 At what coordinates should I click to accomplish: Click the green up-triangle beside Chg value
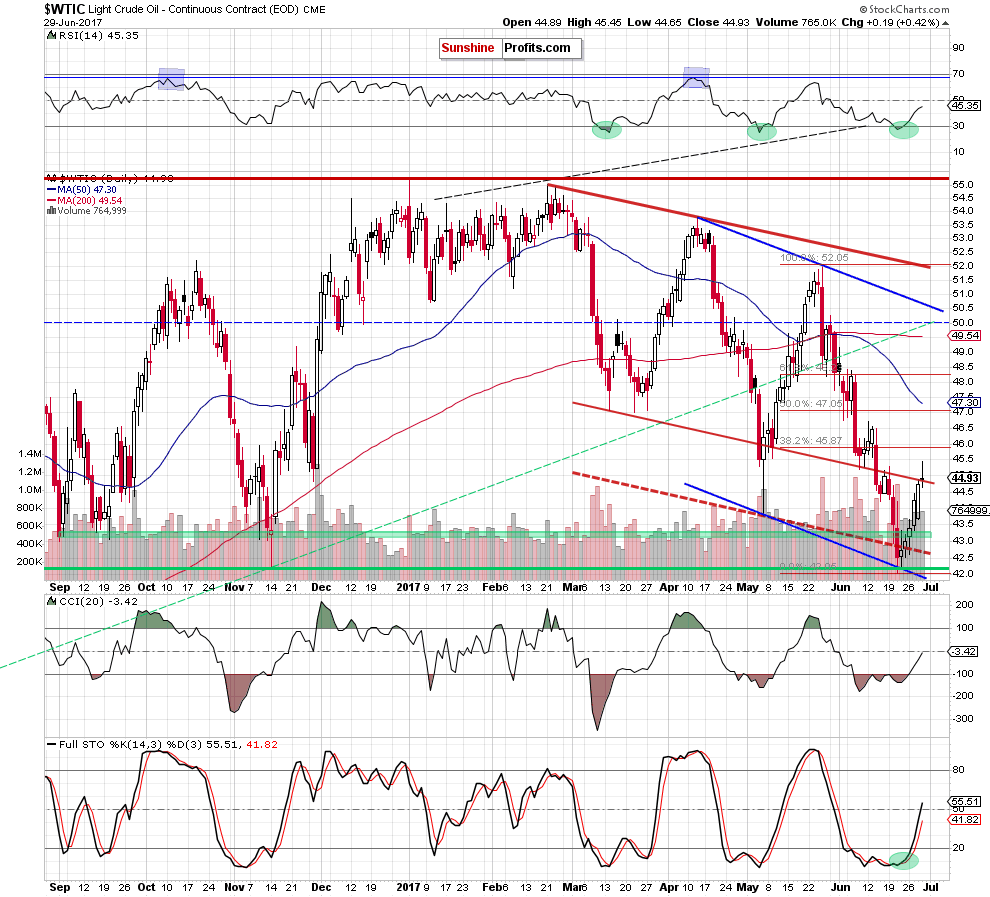coord(945,23)
